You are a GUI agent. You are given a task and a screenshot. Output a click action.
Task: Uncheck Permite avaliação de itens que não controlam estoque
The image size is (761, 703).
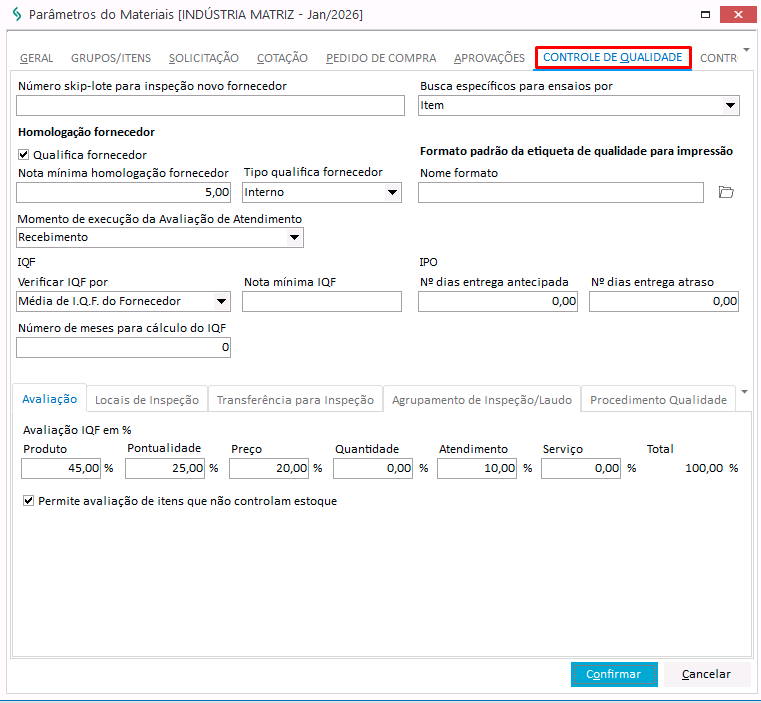coord(29,501)
